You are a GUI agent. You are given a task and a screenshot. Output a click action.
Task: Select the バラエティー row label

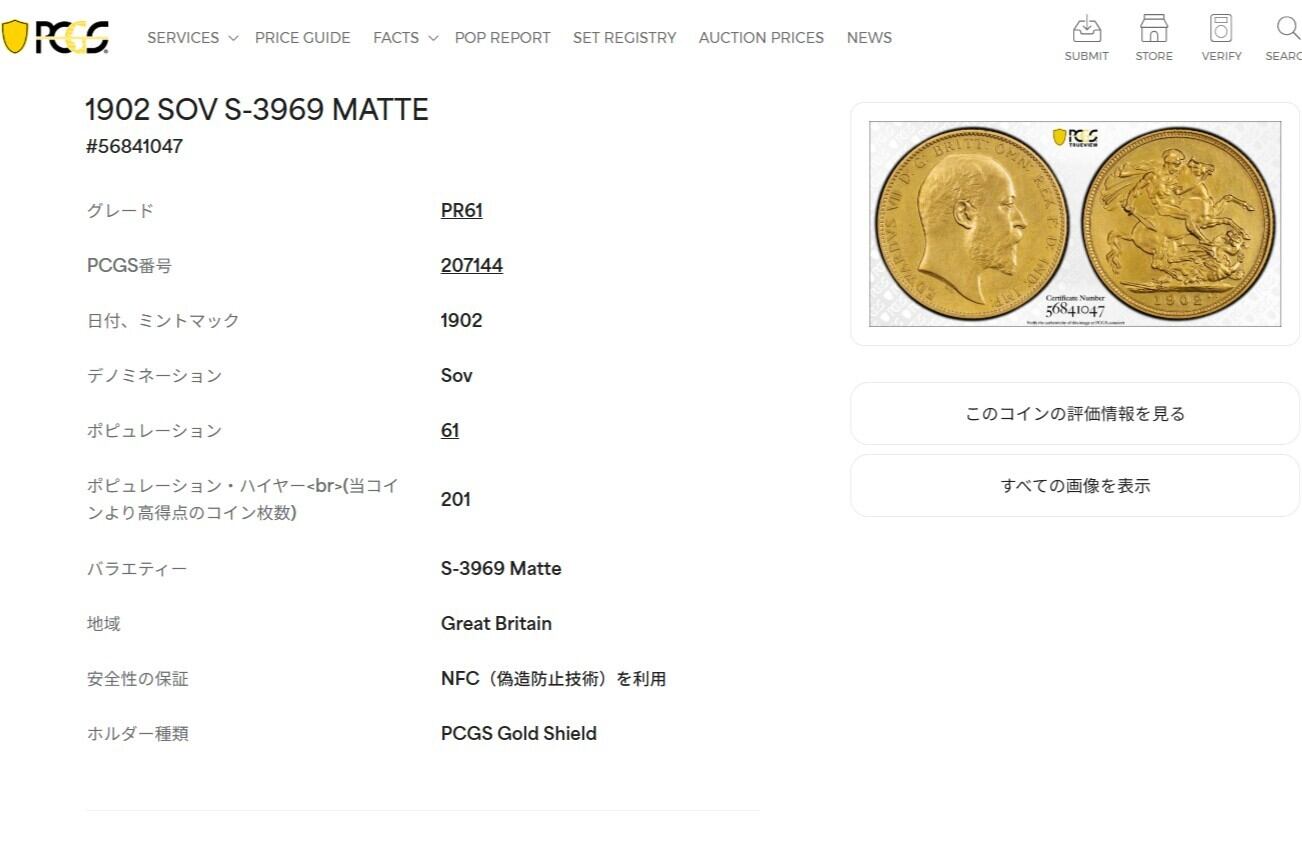coord(138,568)
